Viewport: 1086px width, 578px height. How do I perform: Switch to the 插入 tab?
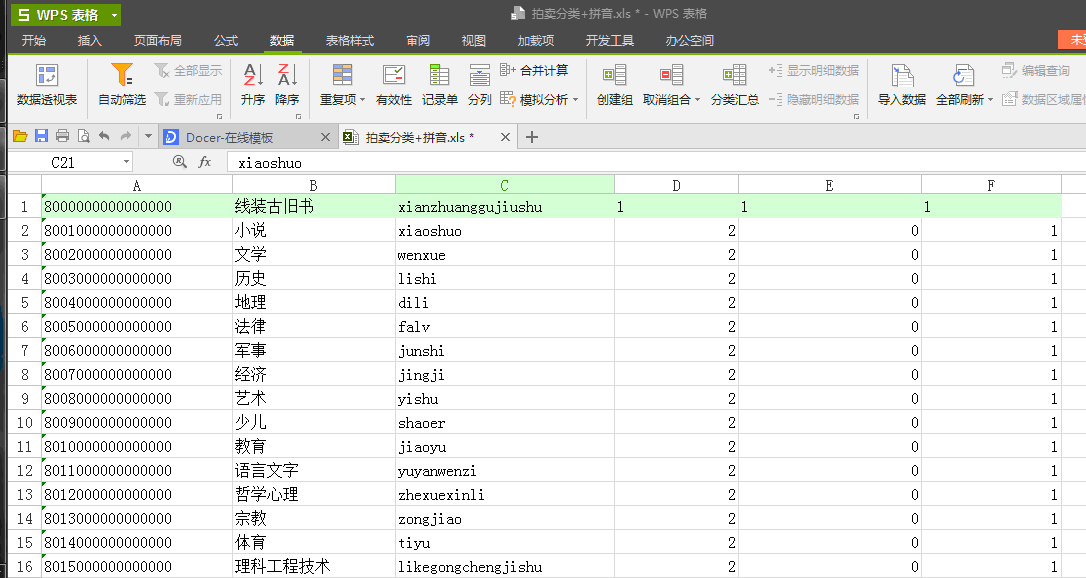89,41
